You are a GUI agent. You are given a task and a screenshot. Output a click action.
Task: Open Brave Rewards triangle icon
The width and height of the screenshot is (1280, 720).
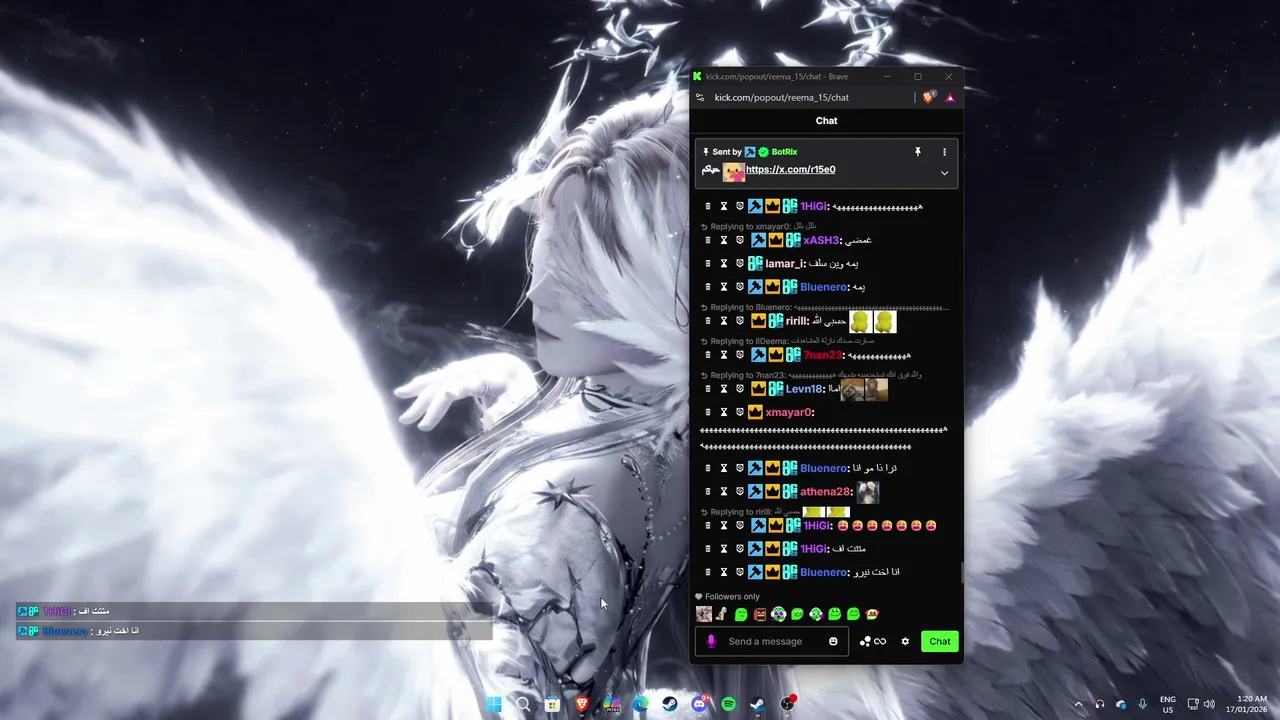tap(950, 97)
